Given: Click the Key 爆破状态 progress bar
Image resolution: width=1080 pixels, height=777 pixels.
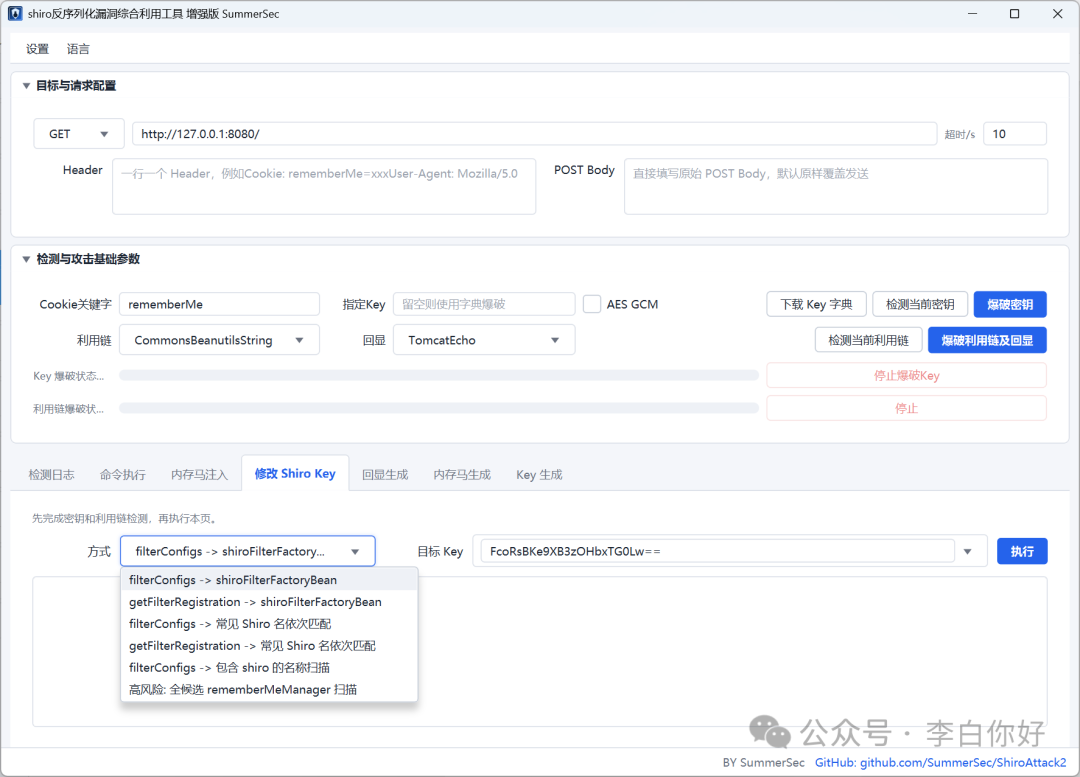Looking at the screenshot, I should tap(439, 375).
